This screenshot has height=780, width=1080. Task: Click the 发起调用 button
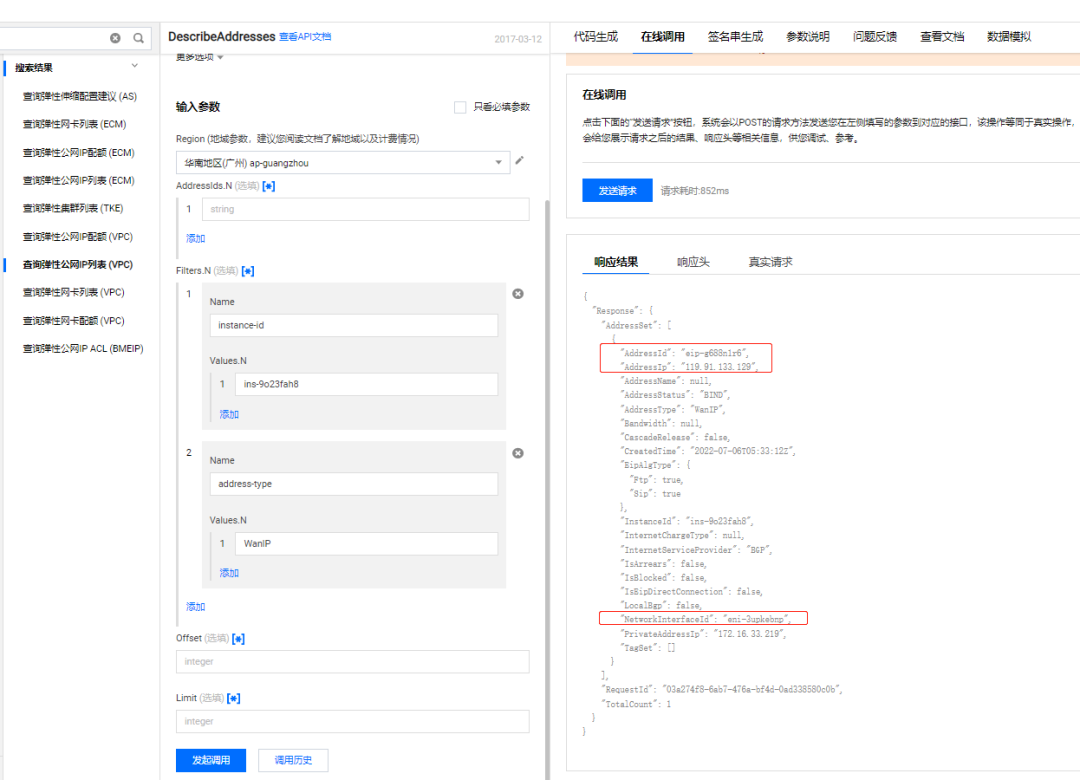pos(211,760)
